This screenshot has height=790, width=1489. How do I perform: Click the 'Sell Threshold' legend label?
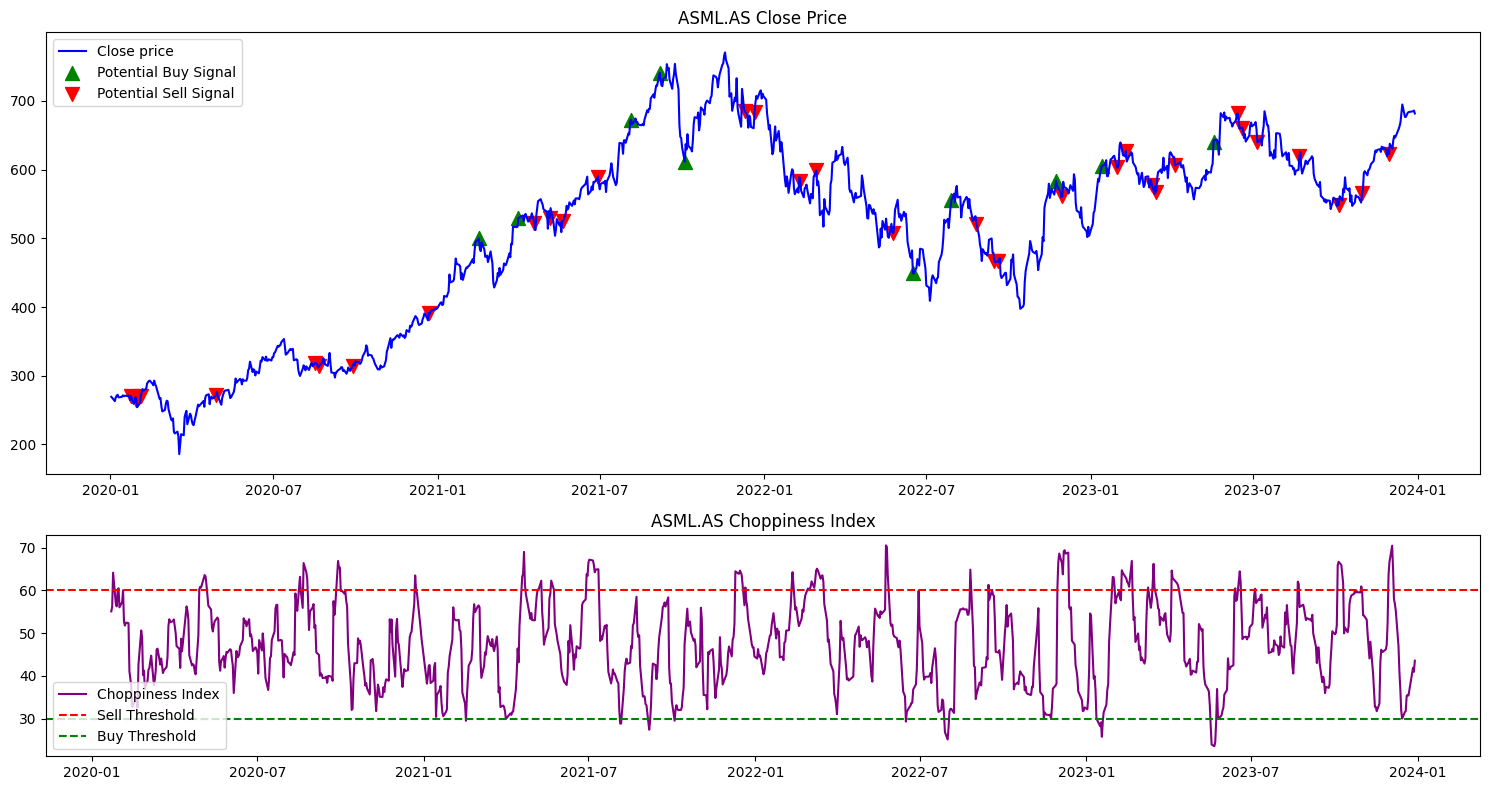[x=146, y=715]
